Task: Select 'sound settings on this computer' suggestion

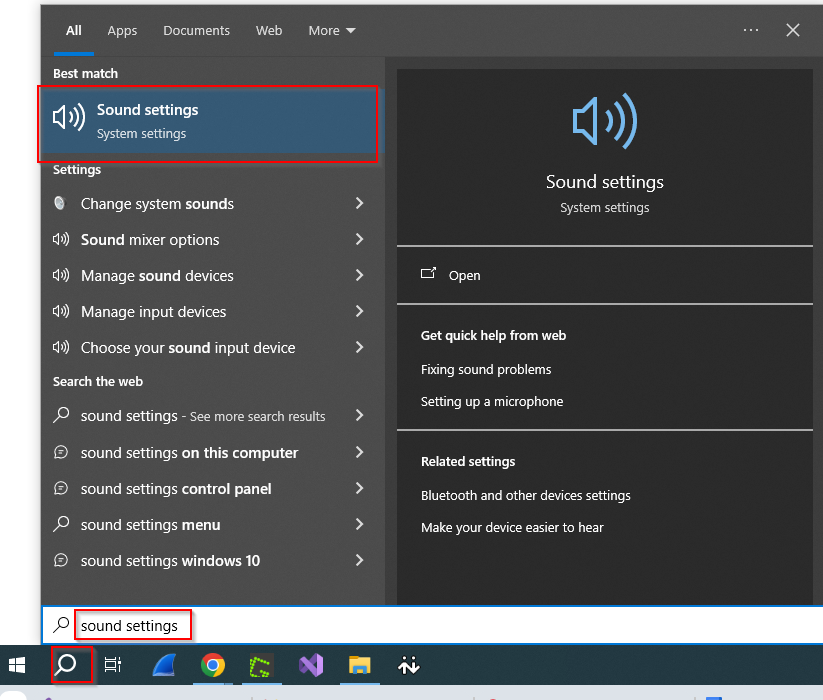Action: pos(212,452)
